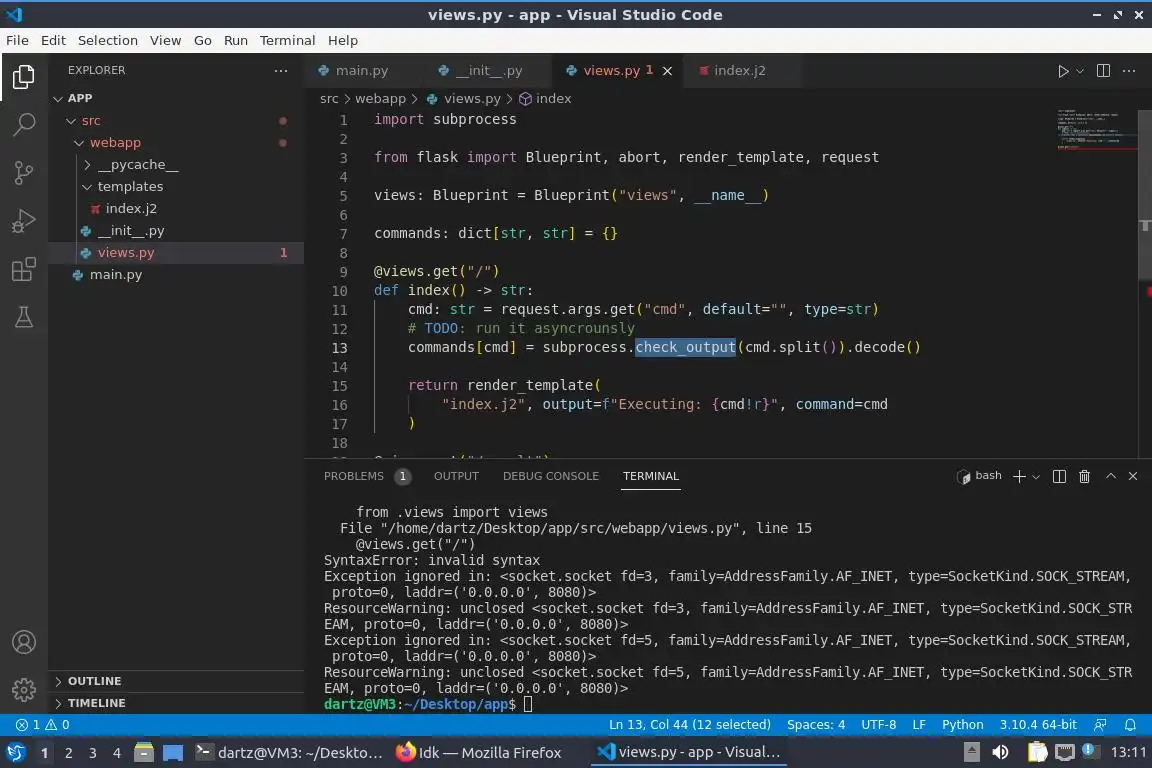Switch to Mozilla Firefox taskbar window
Screen dimensions: 1152x768
point(479,753)
